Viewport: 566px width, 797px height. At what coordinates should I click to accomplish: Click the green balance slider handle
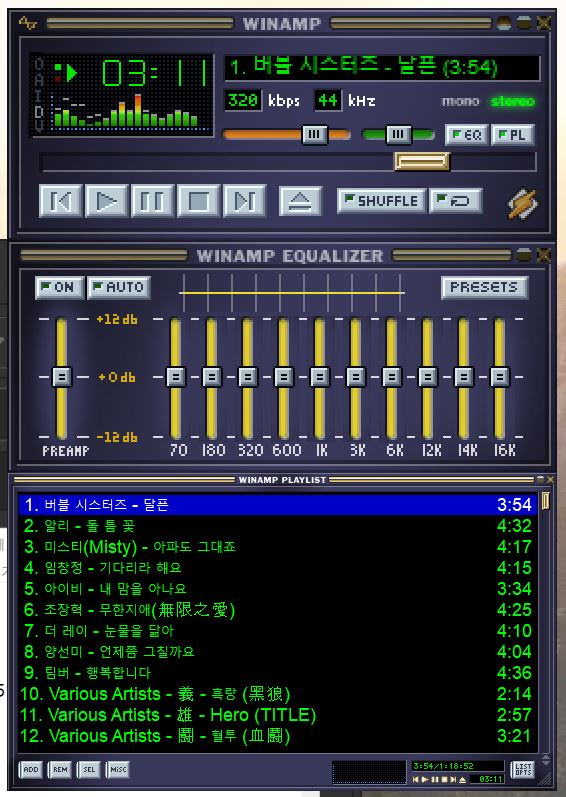point(398,135)
